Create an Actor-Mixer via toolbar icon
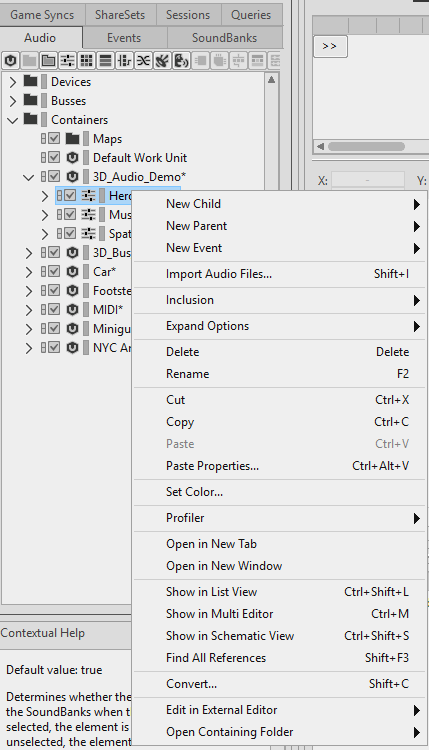This screenshot has height=750, width=429. point(67,61)
